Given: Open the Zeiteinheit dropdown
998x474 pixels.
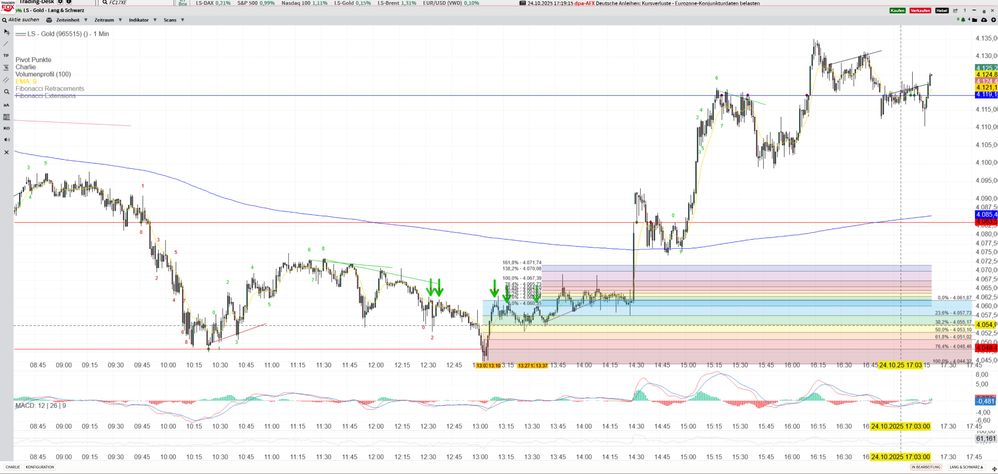Looking at the screenshot, I should (x=69, y=19).
